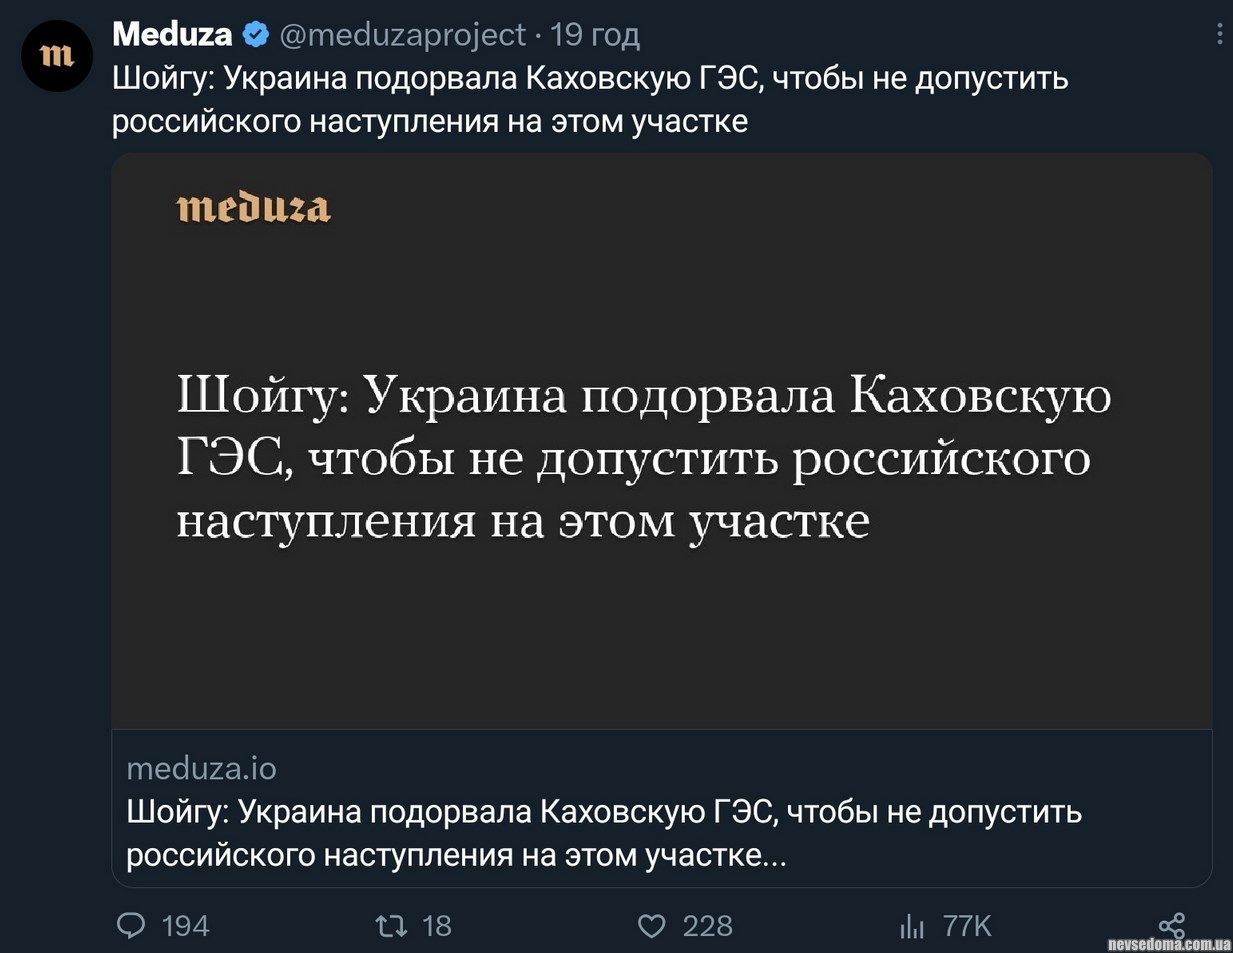
Task: Click the 194 replies count
Action: (186, 926)
